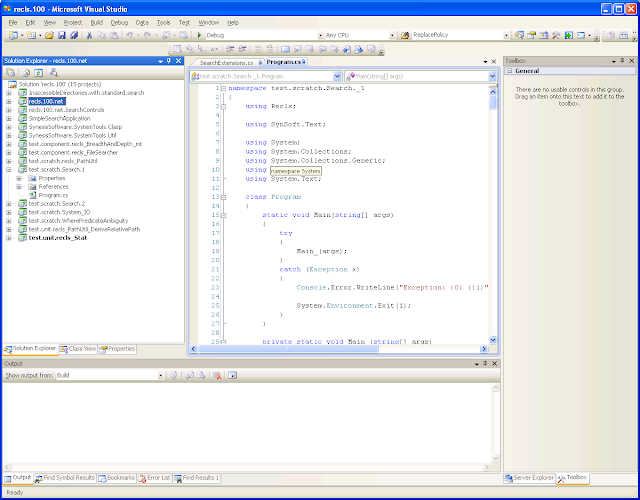Open the ReplacePolicy find combo box

tap(506, 36)
